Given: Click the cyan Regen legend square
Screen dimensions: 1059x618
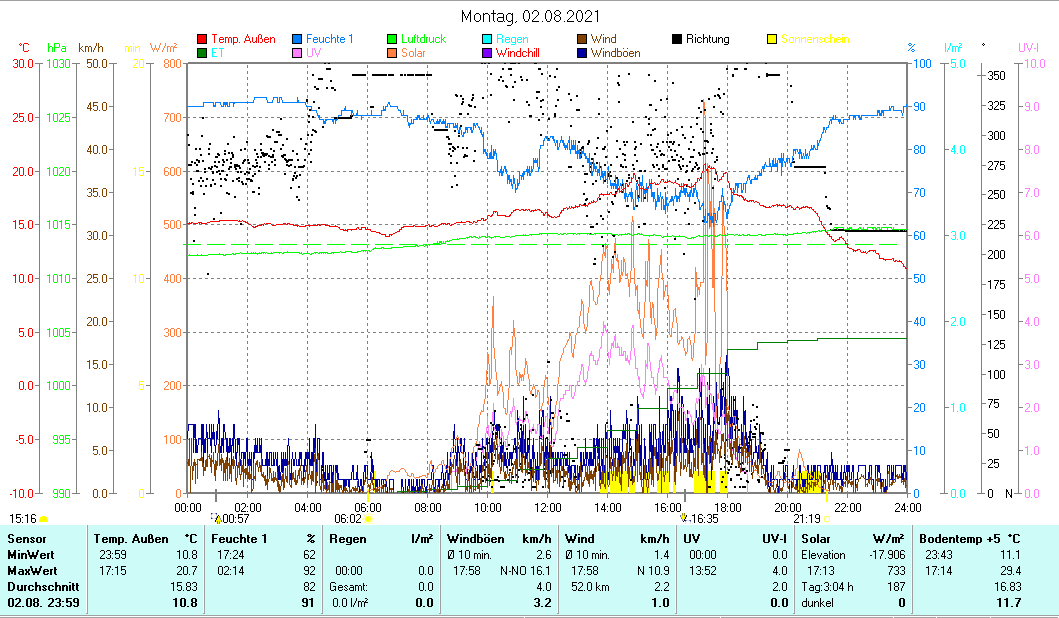Looking at the screenshot, I should coord(488,40).
